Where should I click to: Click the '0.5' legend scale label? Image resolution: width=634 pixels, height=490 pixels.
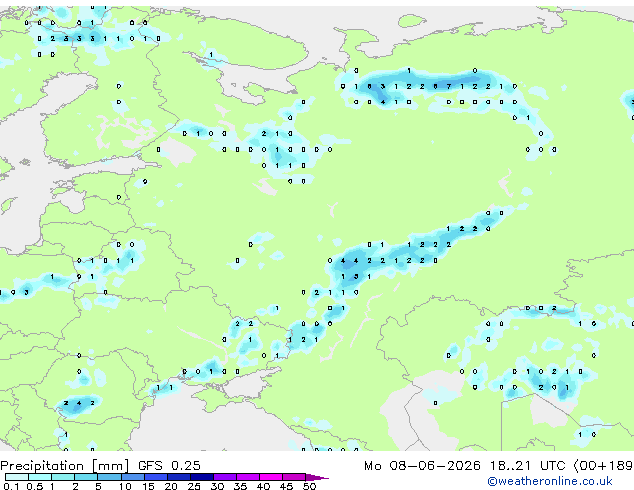35,486
